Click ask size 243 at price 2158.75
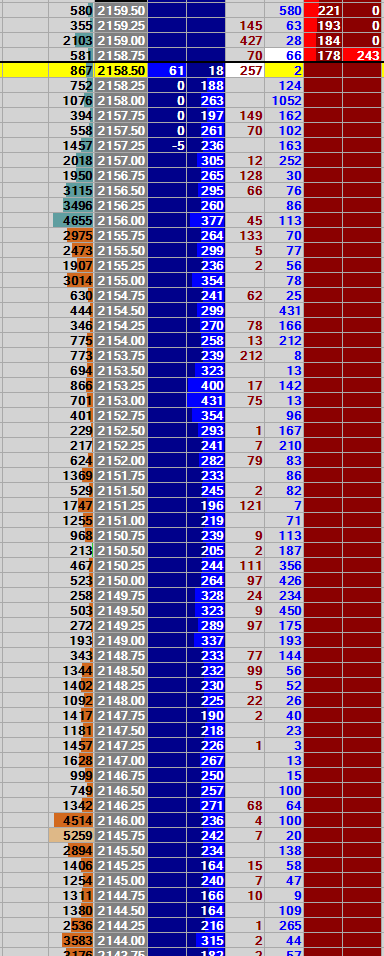384x956 pixels. coord(363,55)
